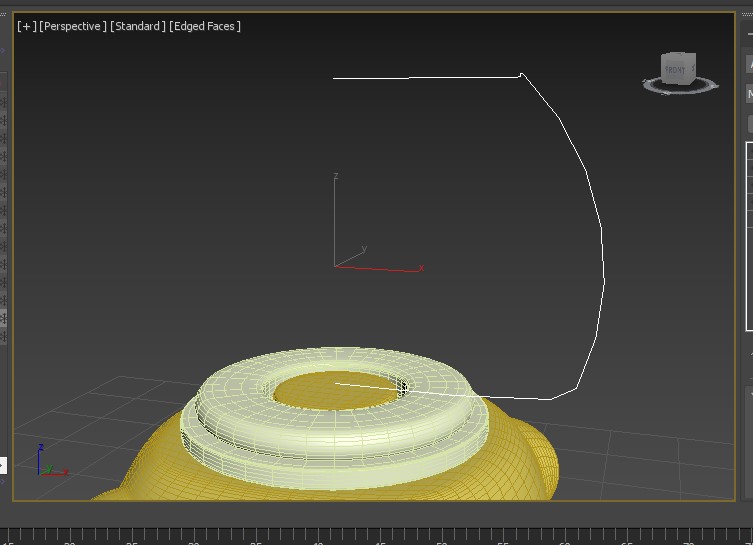Click the top face of the ViewCube

[x=678, y=57]
